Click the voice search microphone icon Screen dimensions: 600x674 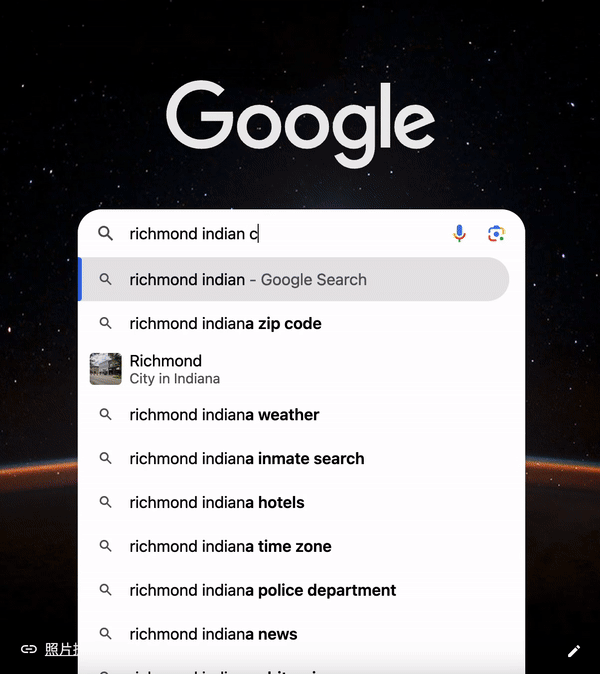click(459, 233)
